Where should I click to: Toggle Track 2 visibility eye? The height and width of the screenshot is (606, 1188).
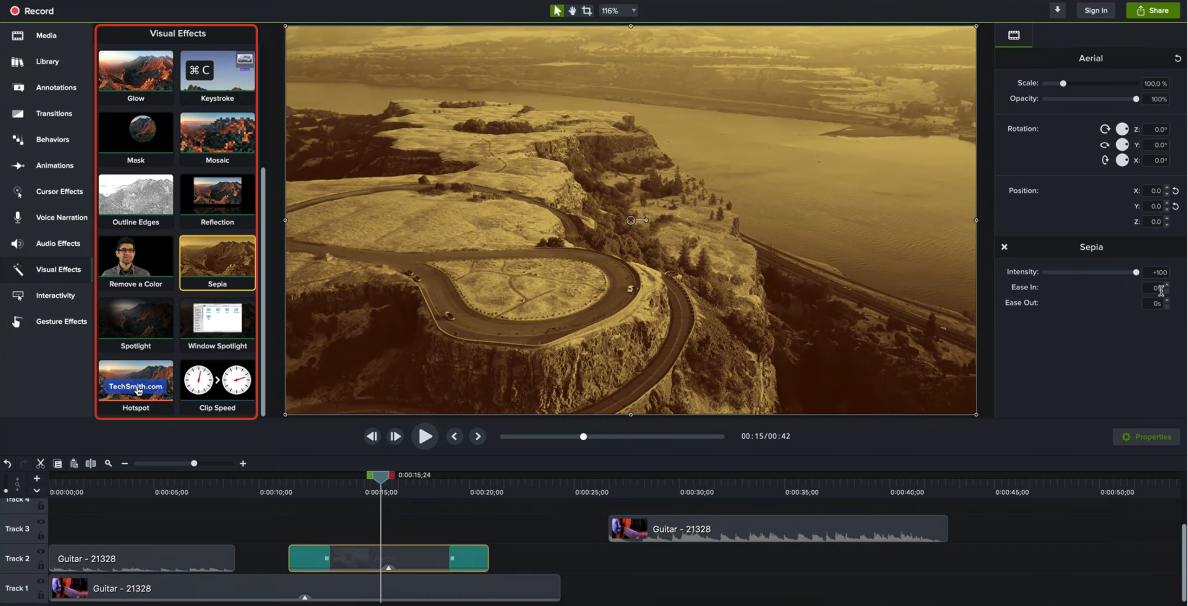coord(41,551)
